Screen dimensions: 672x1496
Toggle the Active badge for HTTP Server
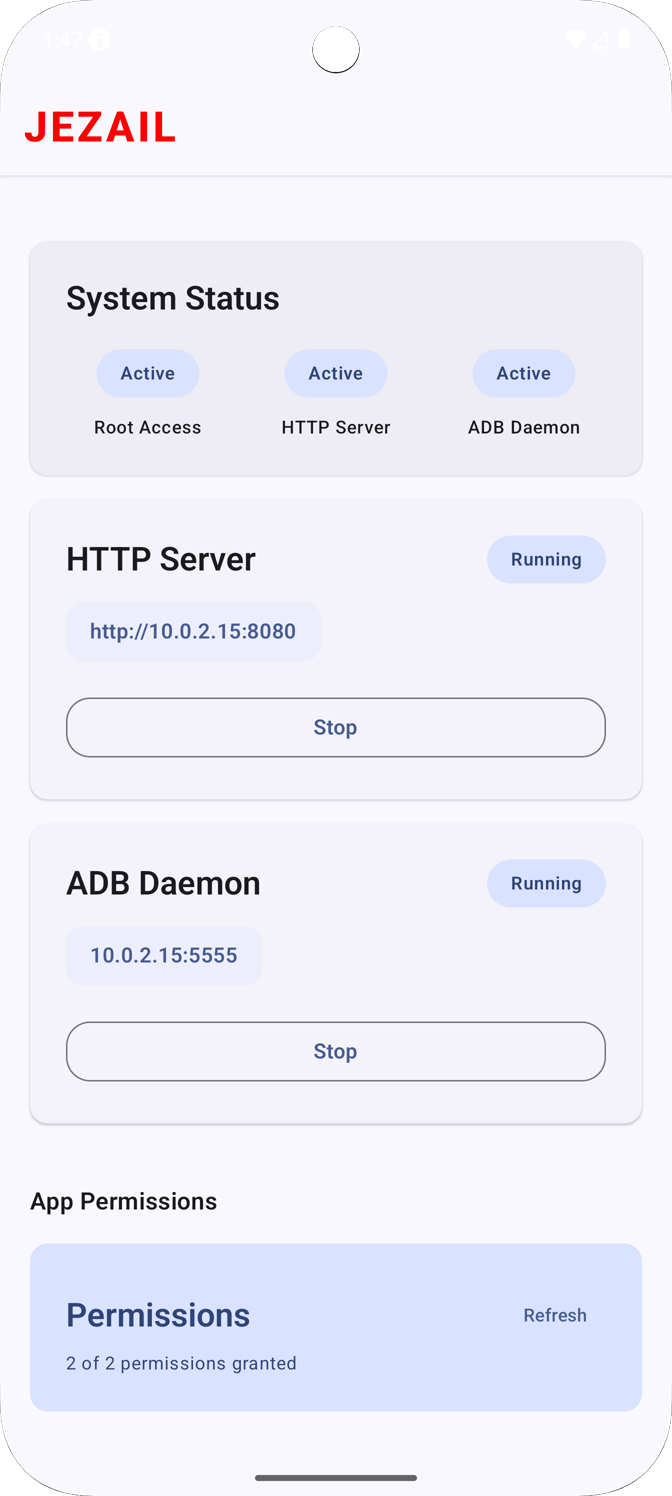335,373
